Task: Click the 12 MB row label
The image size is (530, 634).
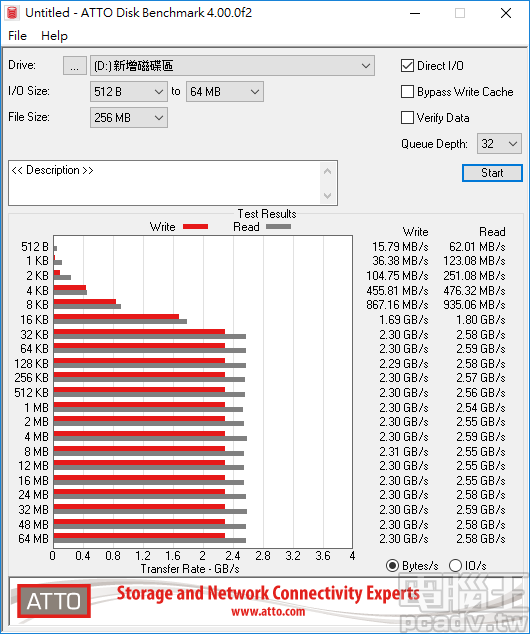Action: point(34,466)
